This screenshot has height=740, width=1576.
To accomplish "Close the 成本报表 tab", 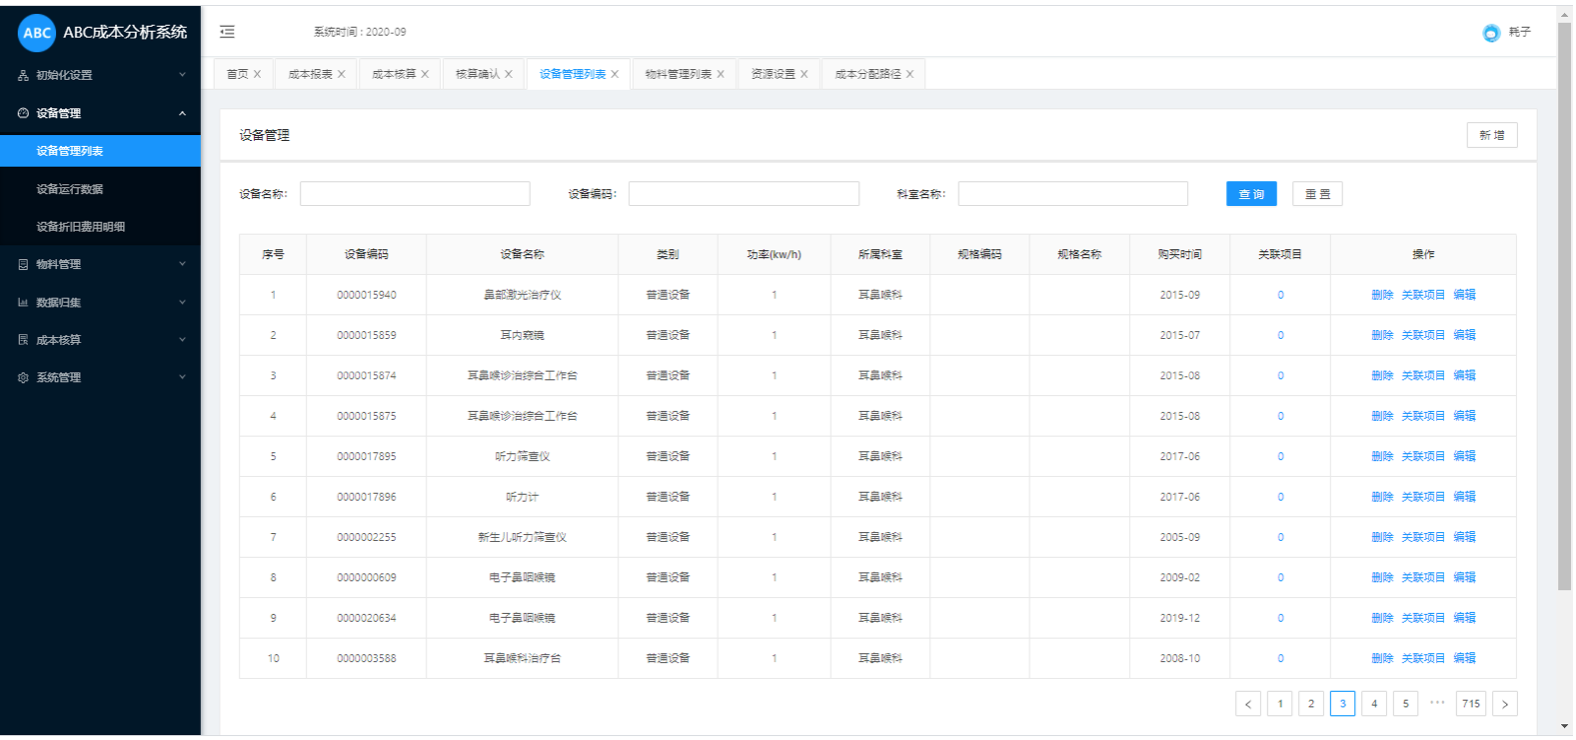I will click(x=342, y=74).
